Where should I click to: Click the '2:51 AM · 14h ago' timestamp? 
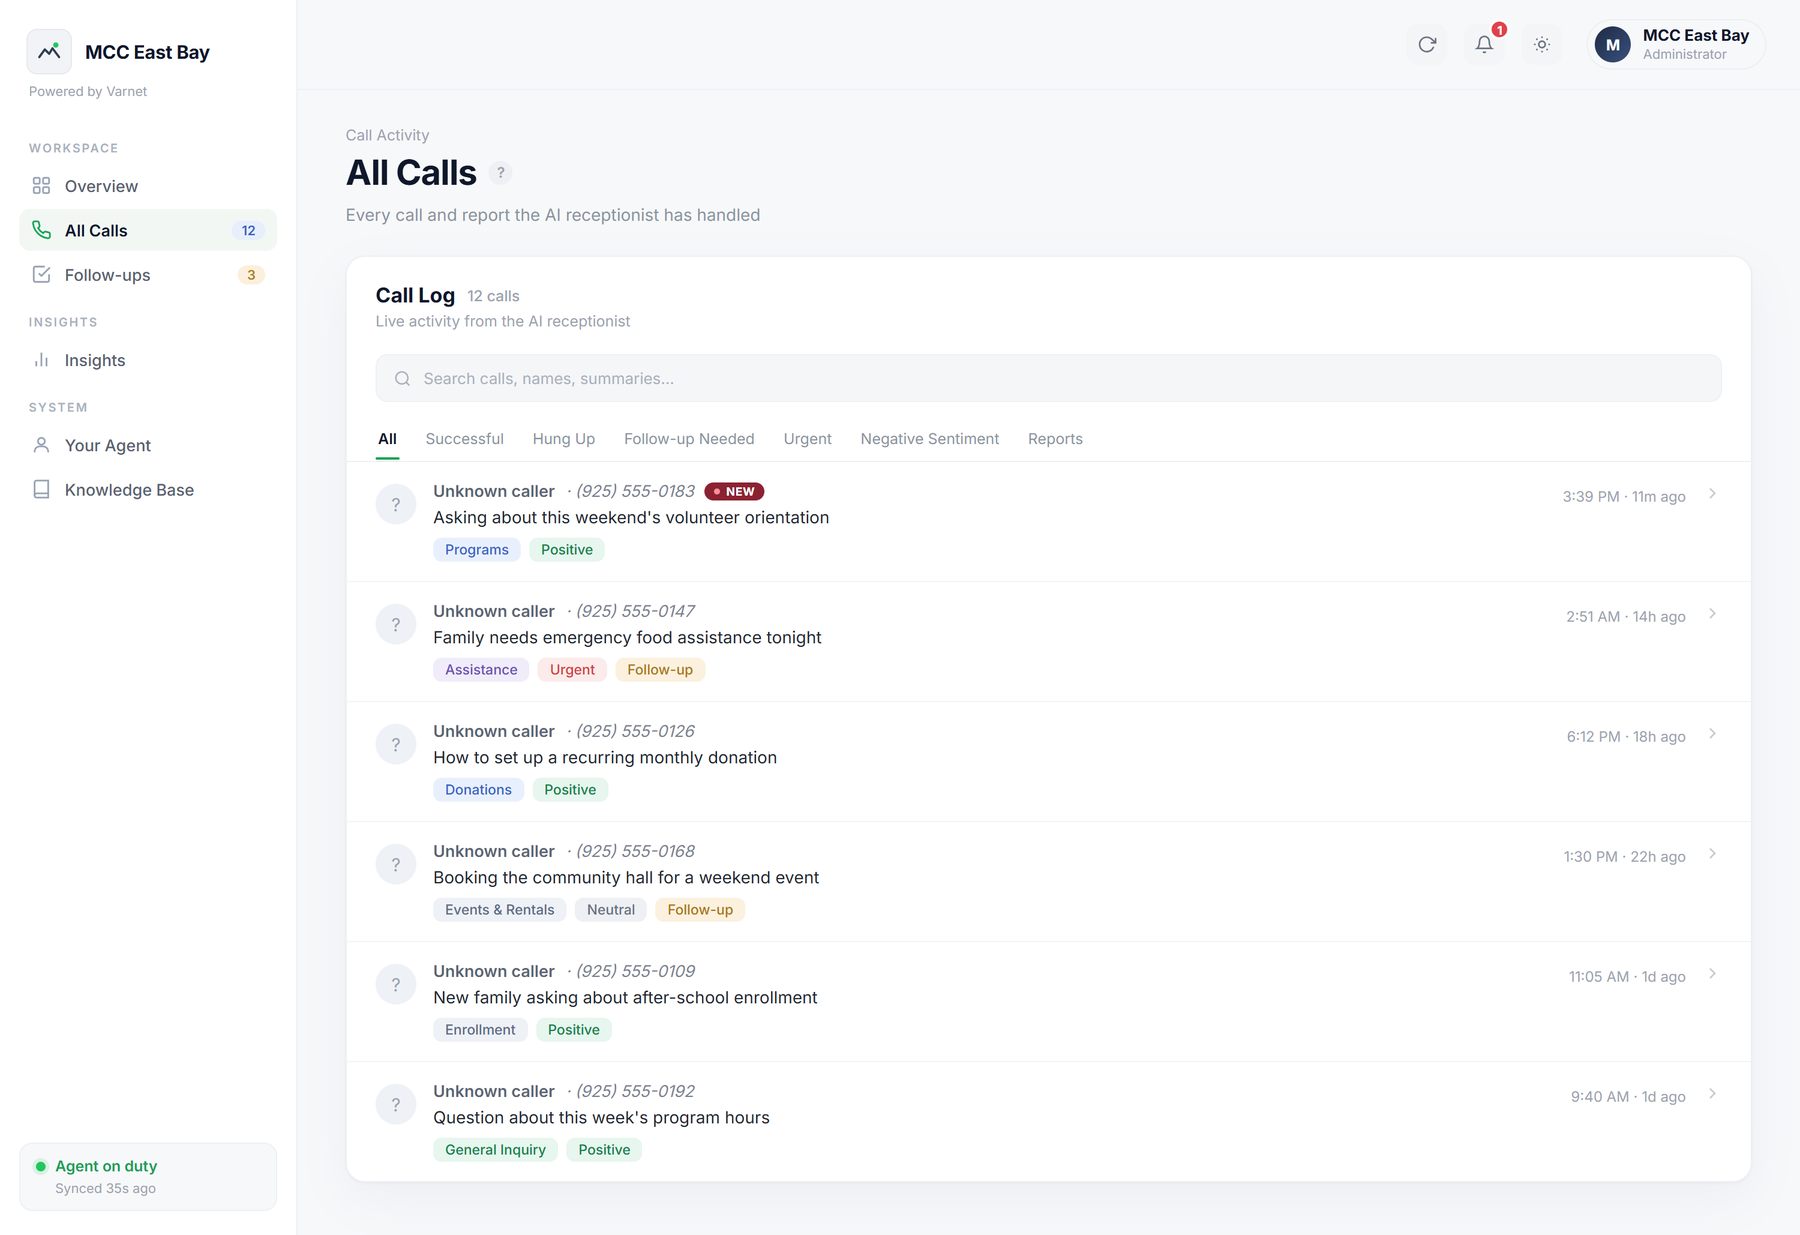1626,617
